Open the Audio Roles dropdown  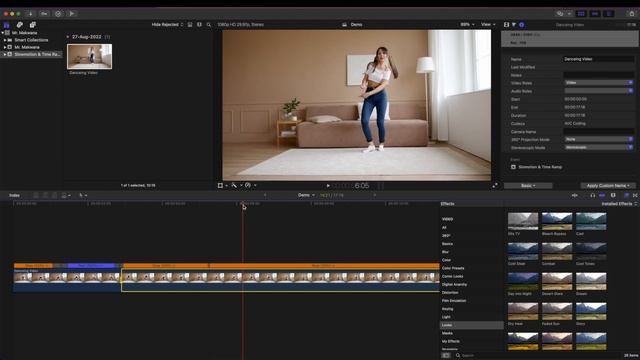point(598,91)
